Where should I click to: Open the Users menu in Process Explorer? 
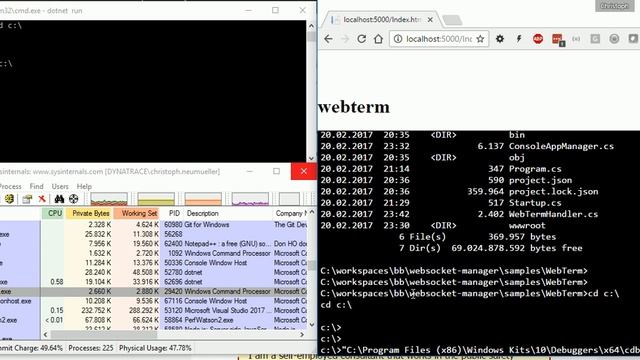60,186
